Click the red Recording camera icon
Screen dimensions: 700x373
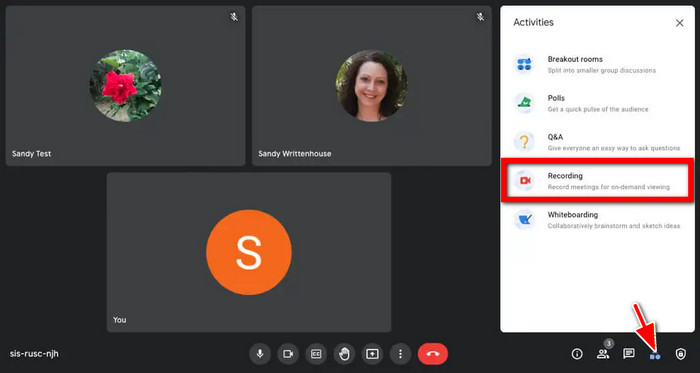pyautogui.click(x=524, y=181)
